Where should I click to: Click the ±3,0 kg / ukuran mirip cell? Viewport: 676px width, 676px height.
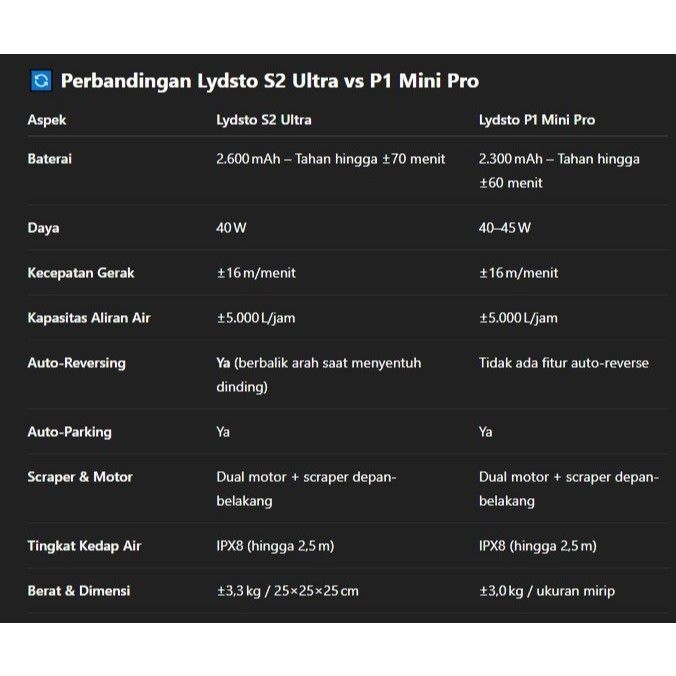point(547,590)
